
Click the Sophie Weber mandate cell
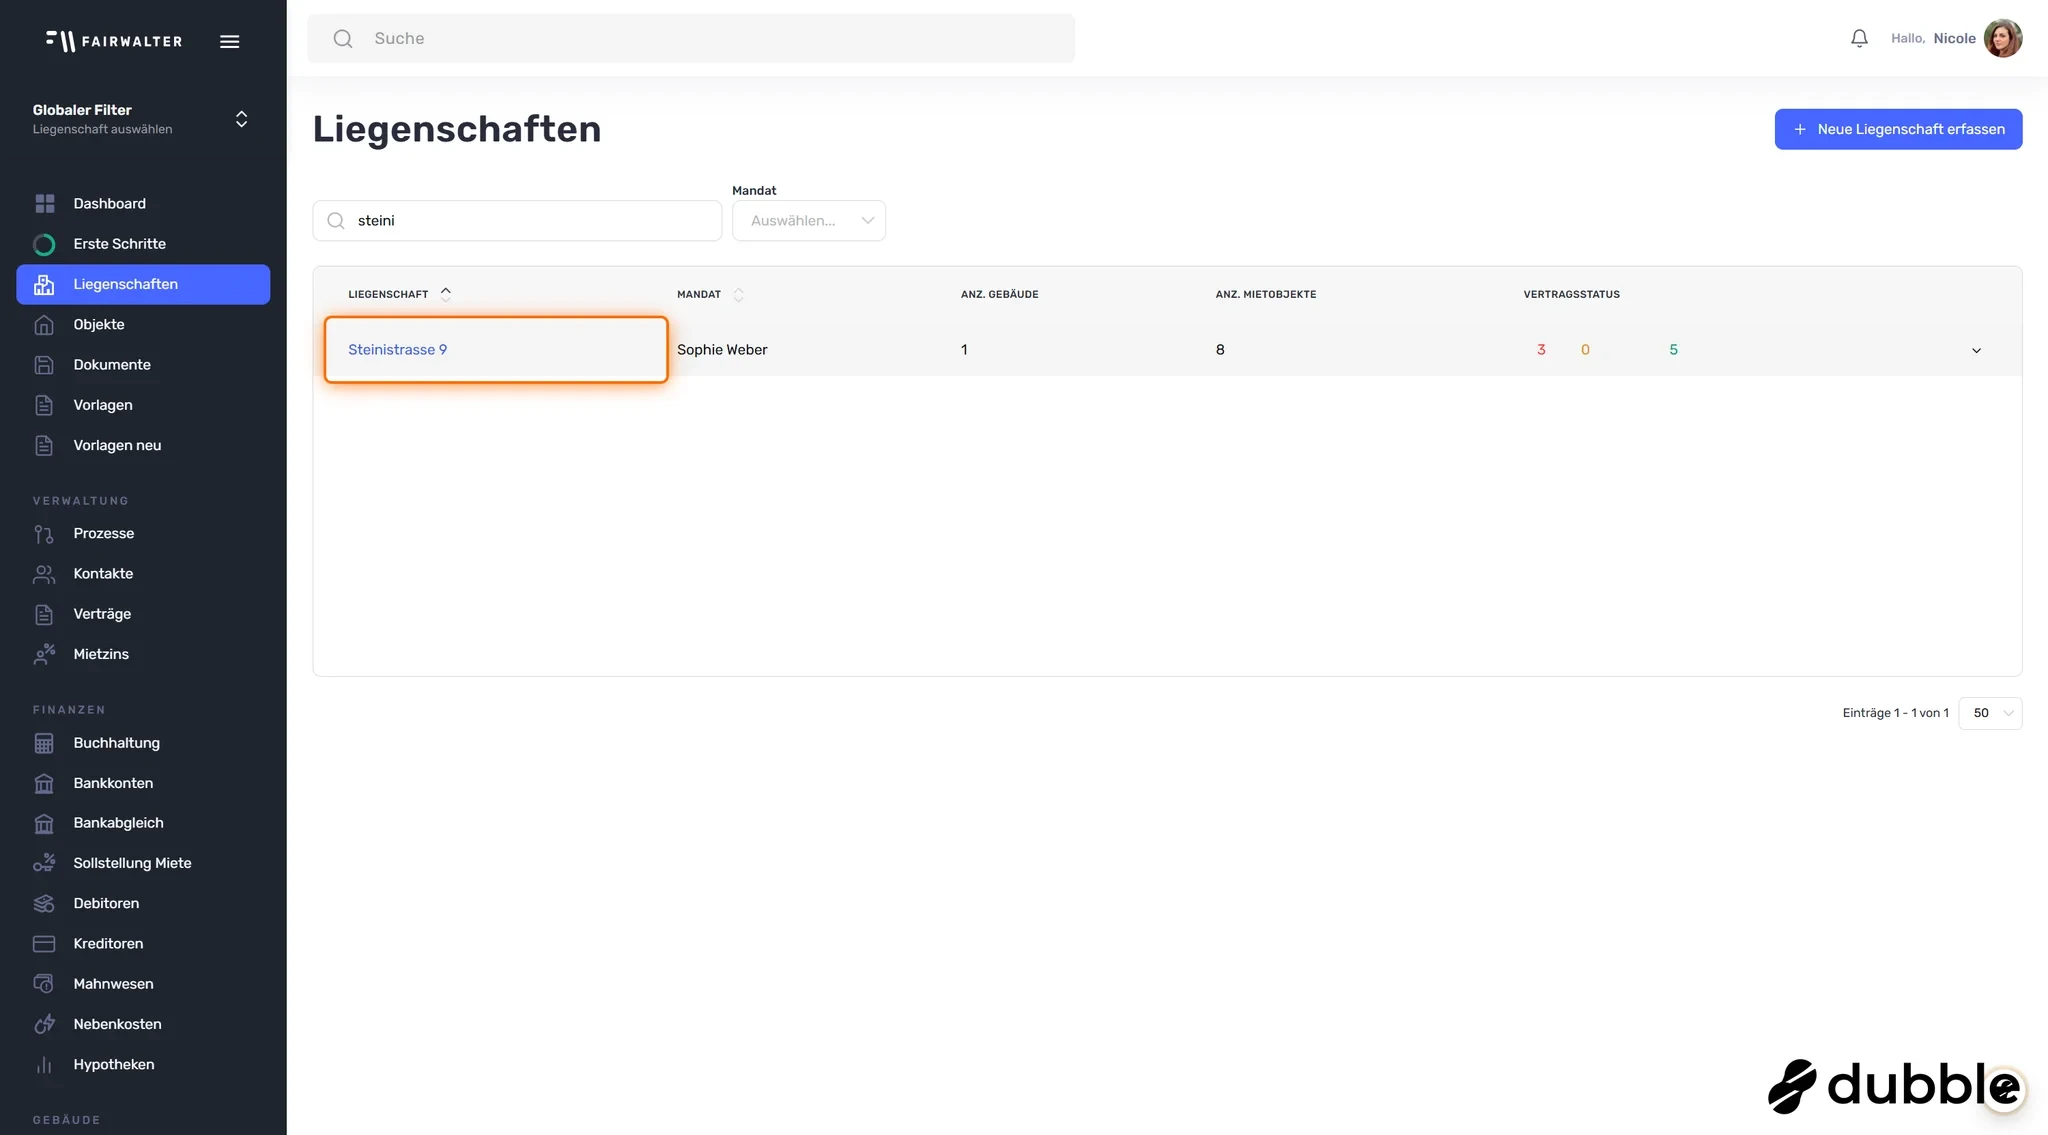(x=722, y=350)
